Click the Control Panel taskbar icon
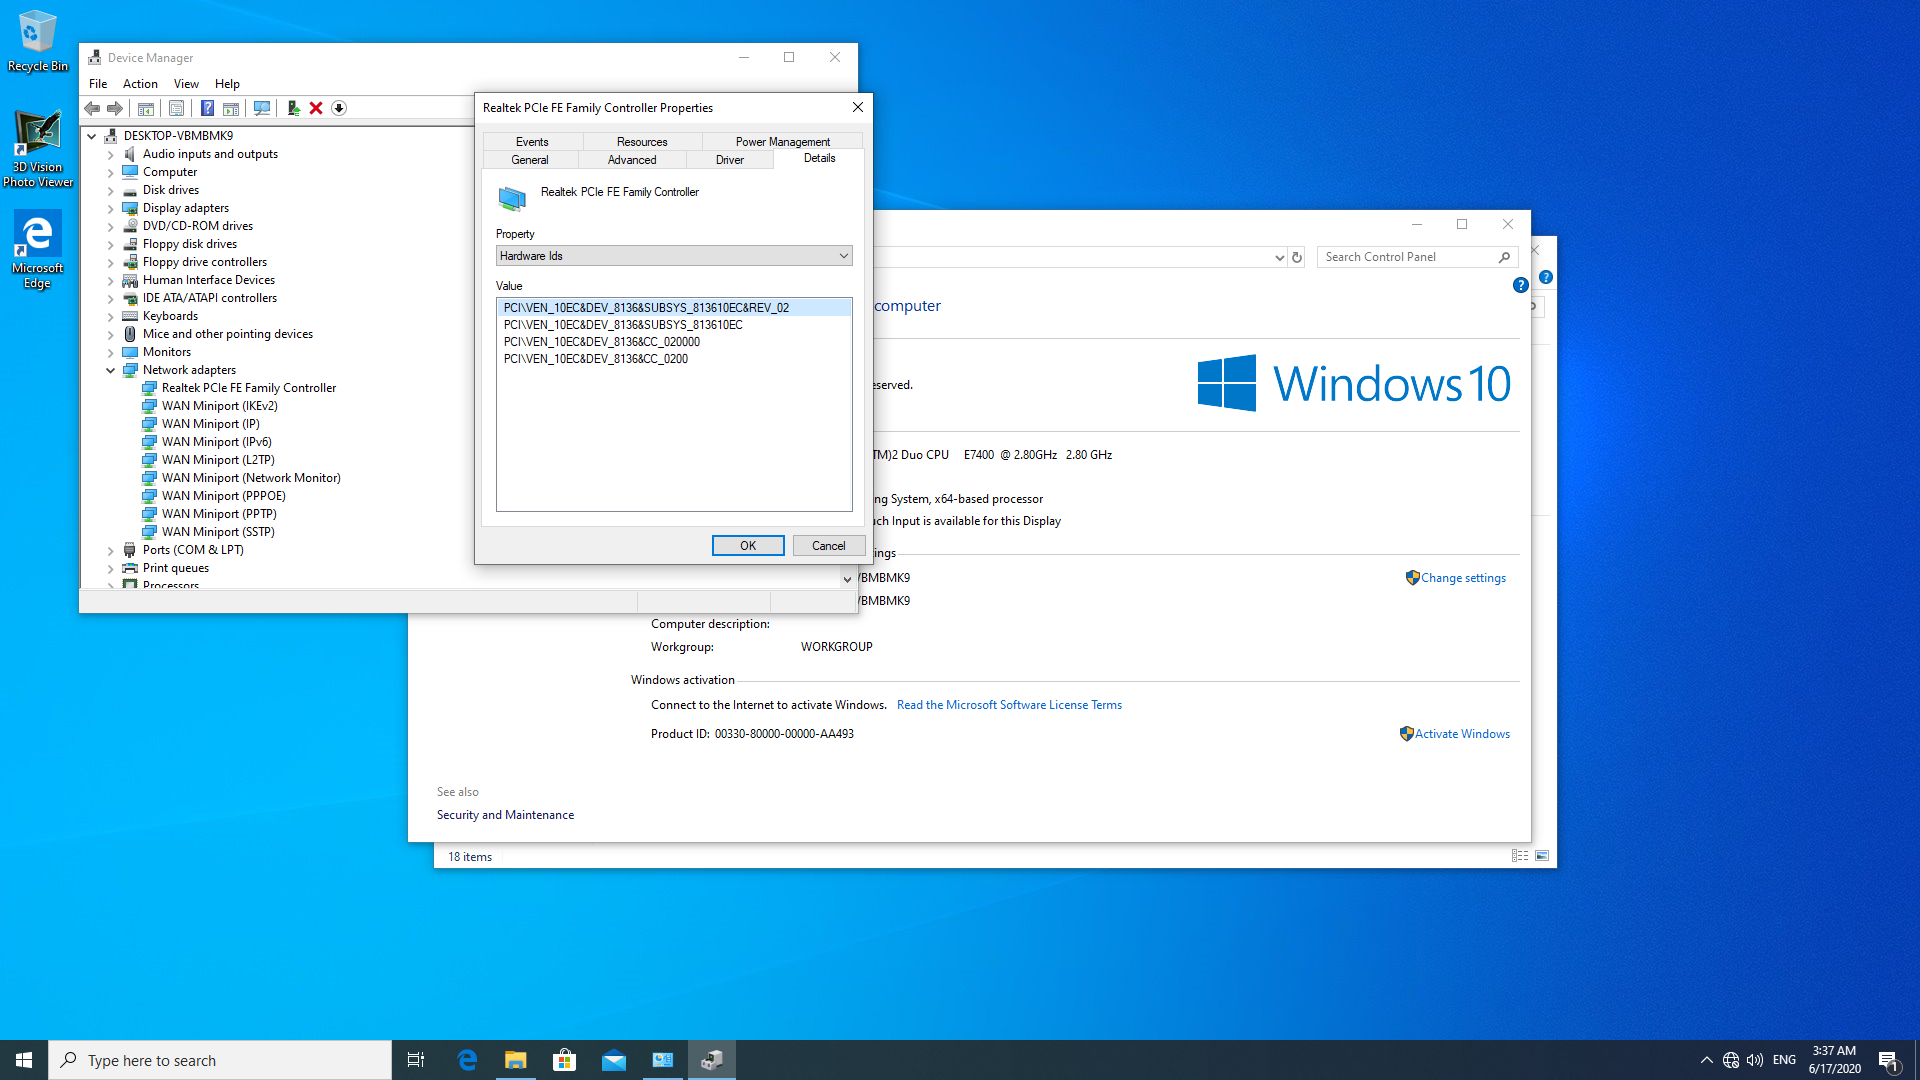The height and width of the screenshot is (1080, 1920). [662, 1060]
